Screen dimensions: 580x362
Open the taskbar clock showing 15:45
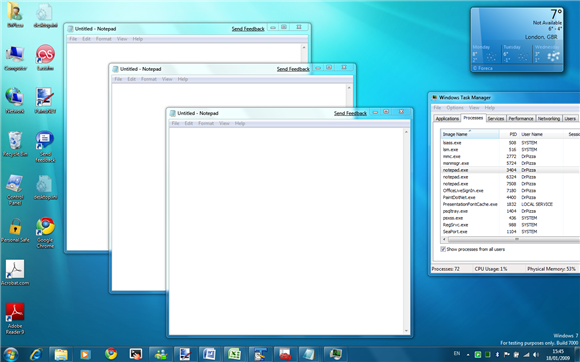[558, 355]
